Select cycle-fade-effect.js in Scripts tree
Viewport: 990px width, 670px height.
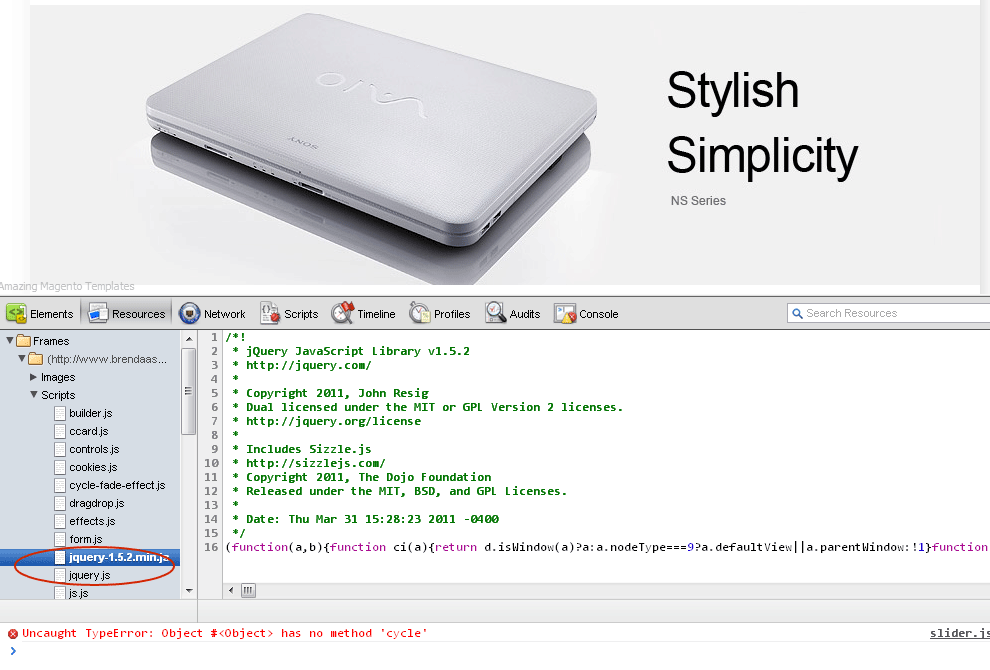117,486
